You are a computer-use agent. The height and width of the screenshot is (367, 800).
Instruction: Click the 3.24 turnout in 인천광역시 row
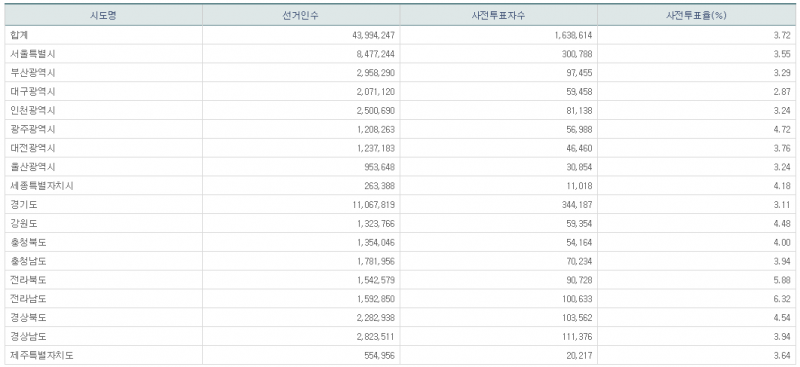(x=783, y=111)
